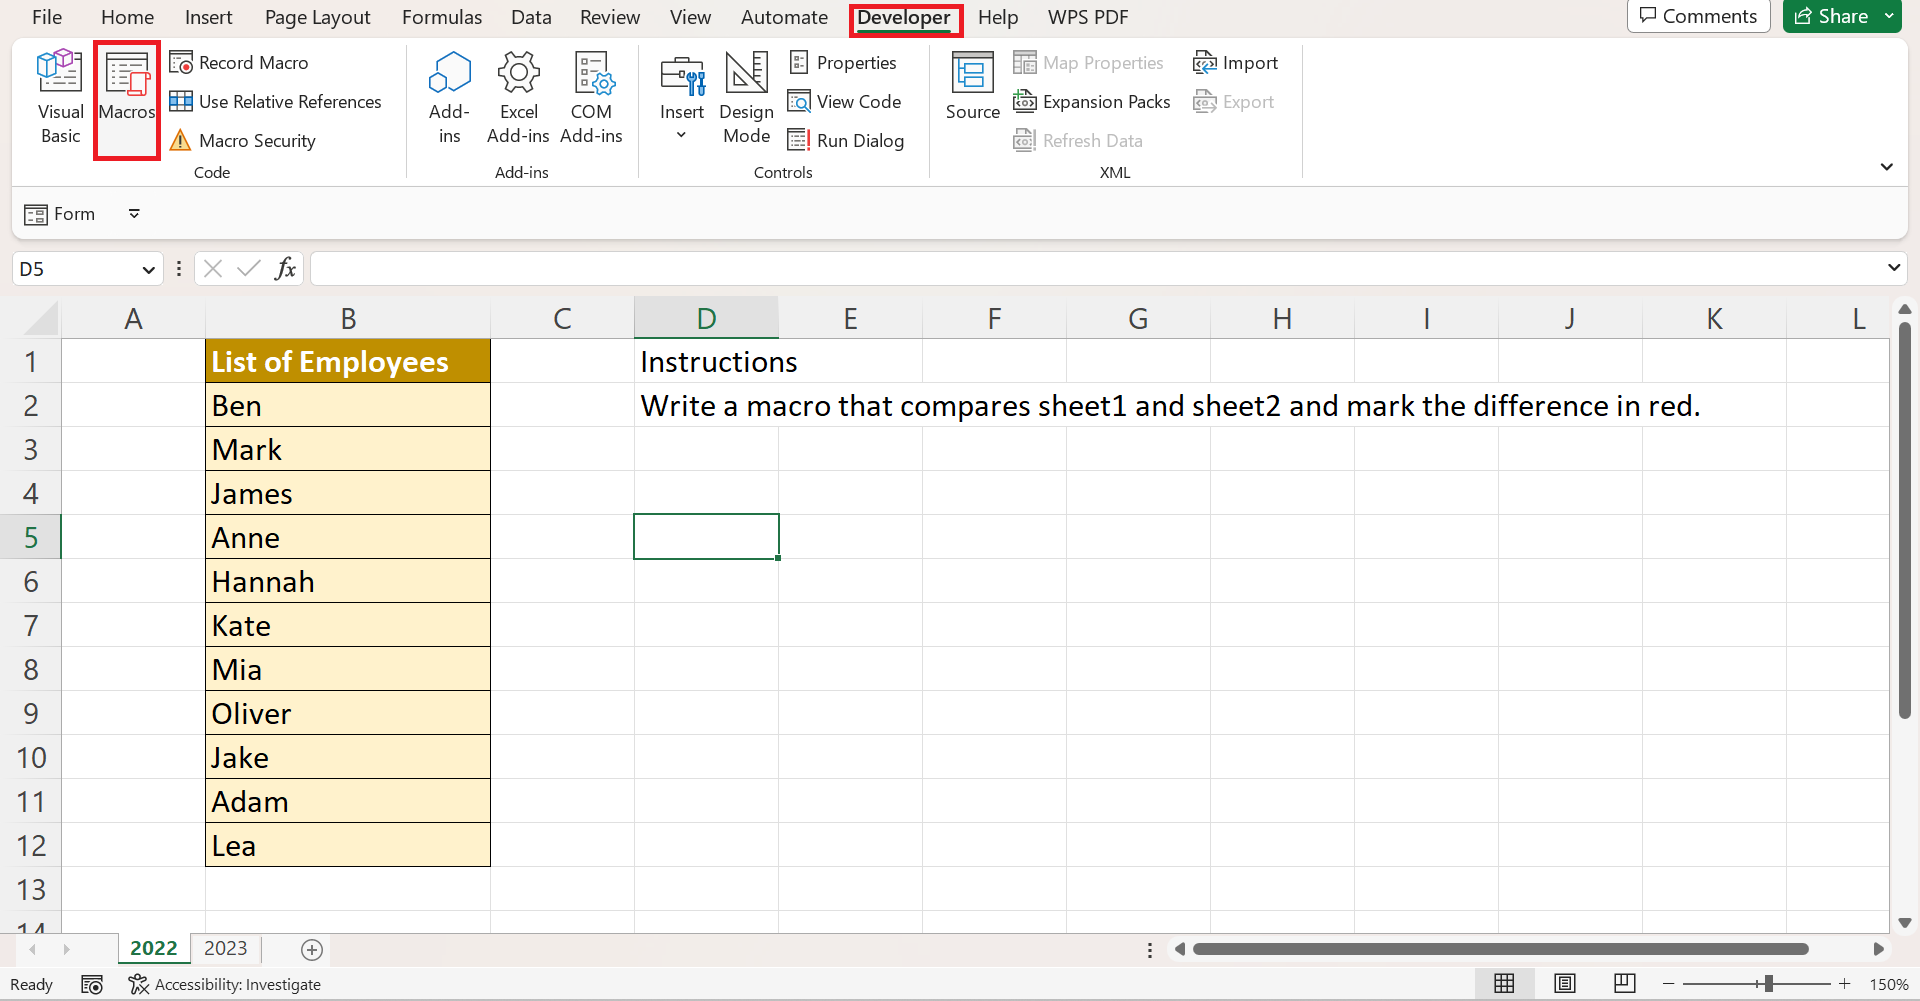Screen dimensions: 1920x1001
Task: Open the XML Source pane
Action: pyautogui.click(x=972, y=87)
